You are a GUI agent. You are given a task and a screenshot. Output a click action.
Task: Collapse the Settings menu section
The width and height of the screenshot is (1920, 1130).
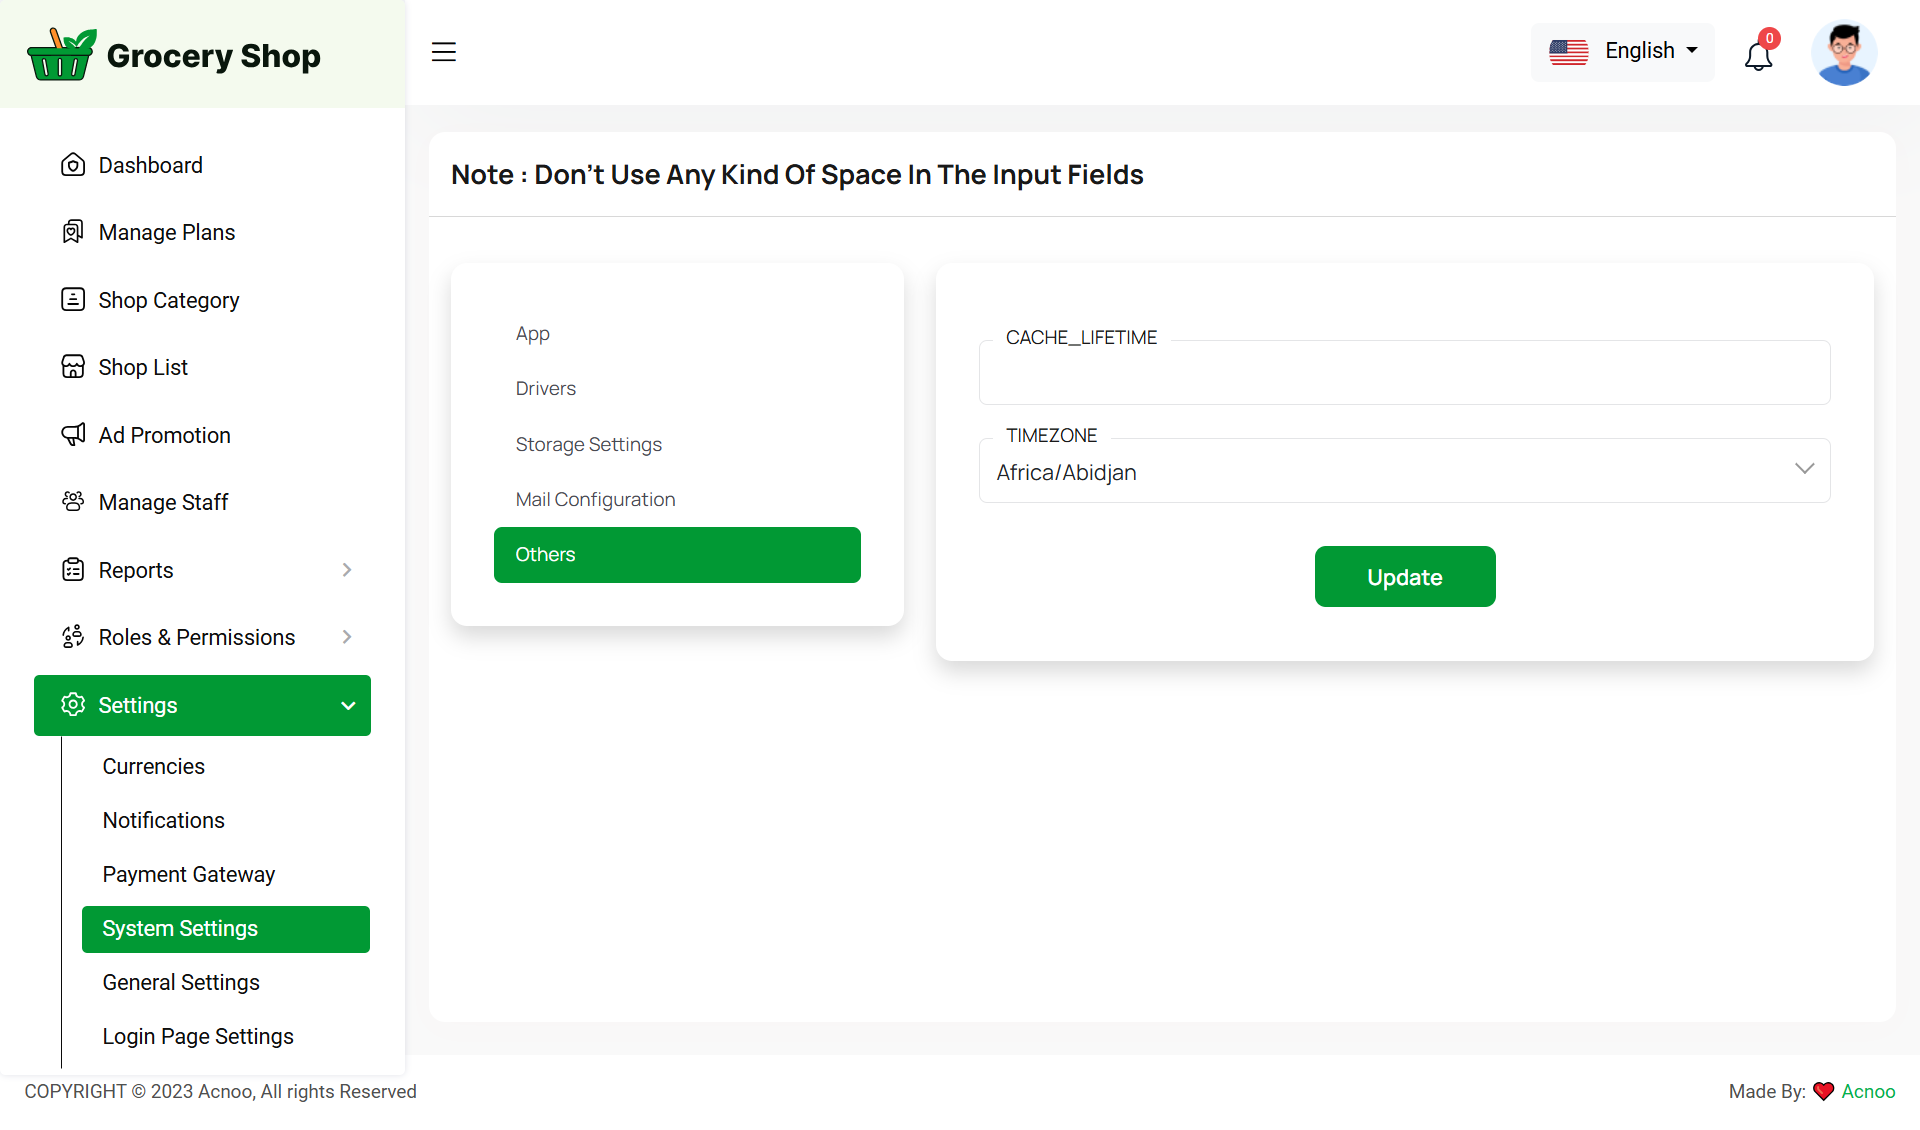click(x=348, y=705)
